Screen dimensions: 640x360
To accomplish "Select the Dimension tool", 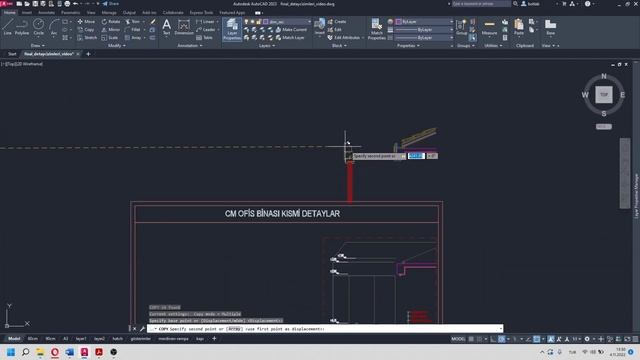I will [184, 27].
